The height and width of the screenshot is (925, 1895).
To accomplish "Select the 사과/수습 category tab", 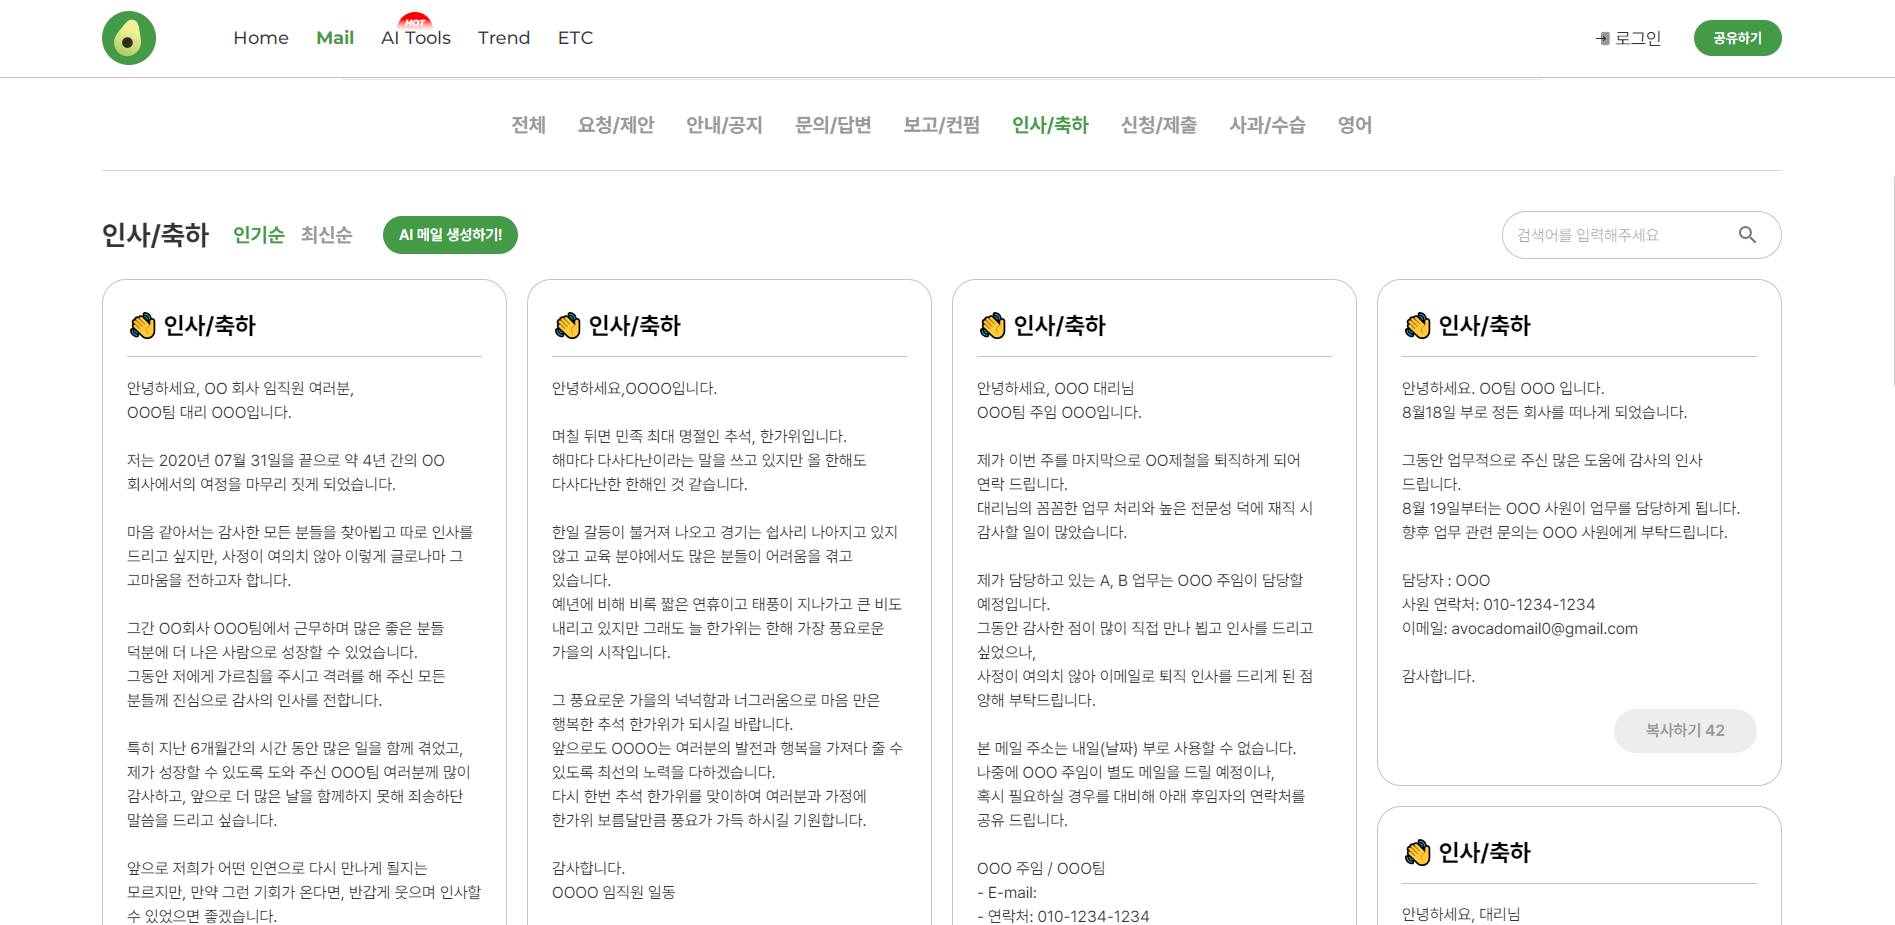I will tap(1267, 125).
